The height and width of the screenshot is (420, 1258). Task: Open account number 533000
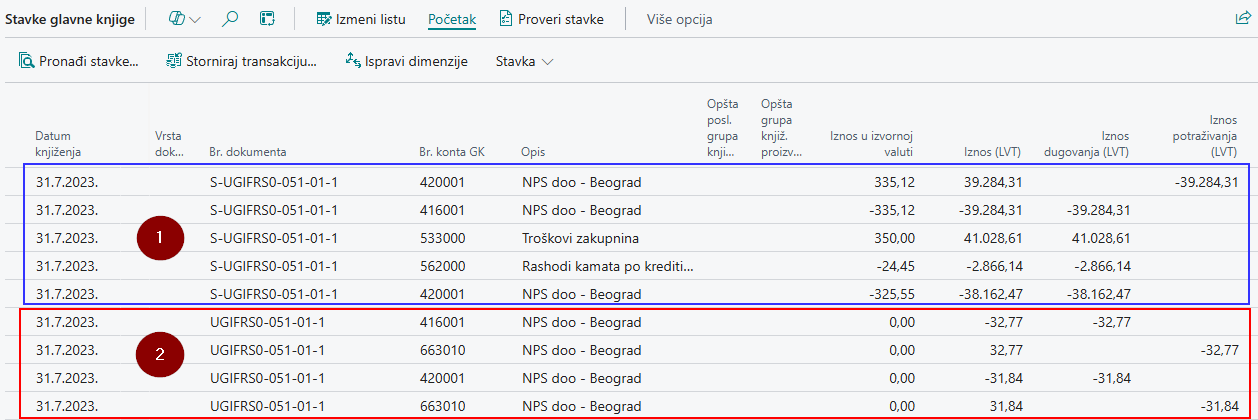442,238
